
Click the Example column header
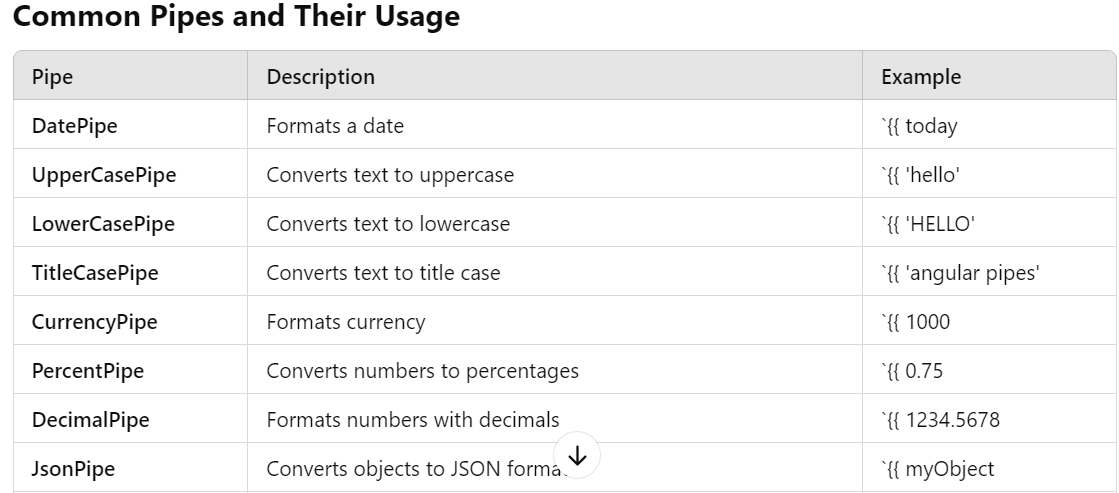click(921, 76)
